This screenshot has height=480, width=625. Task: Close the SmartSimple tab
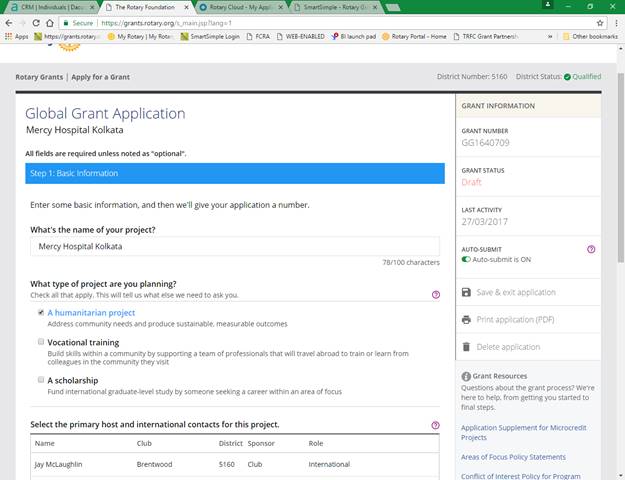click(x=375, y=7)
